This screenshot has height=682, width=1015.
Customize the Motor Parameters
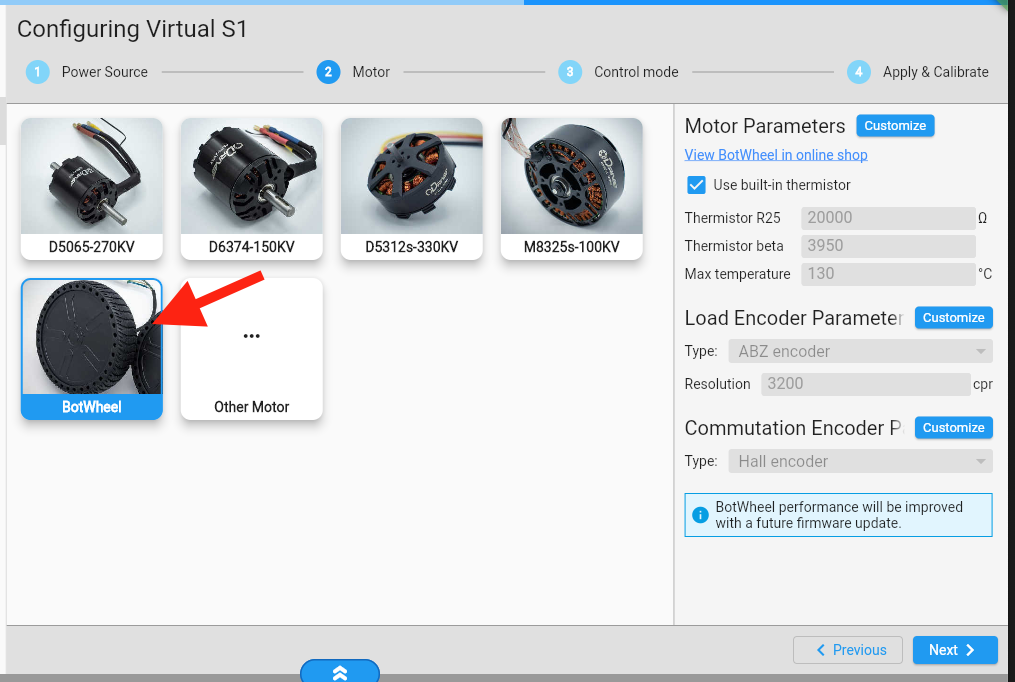click(895, 126)
